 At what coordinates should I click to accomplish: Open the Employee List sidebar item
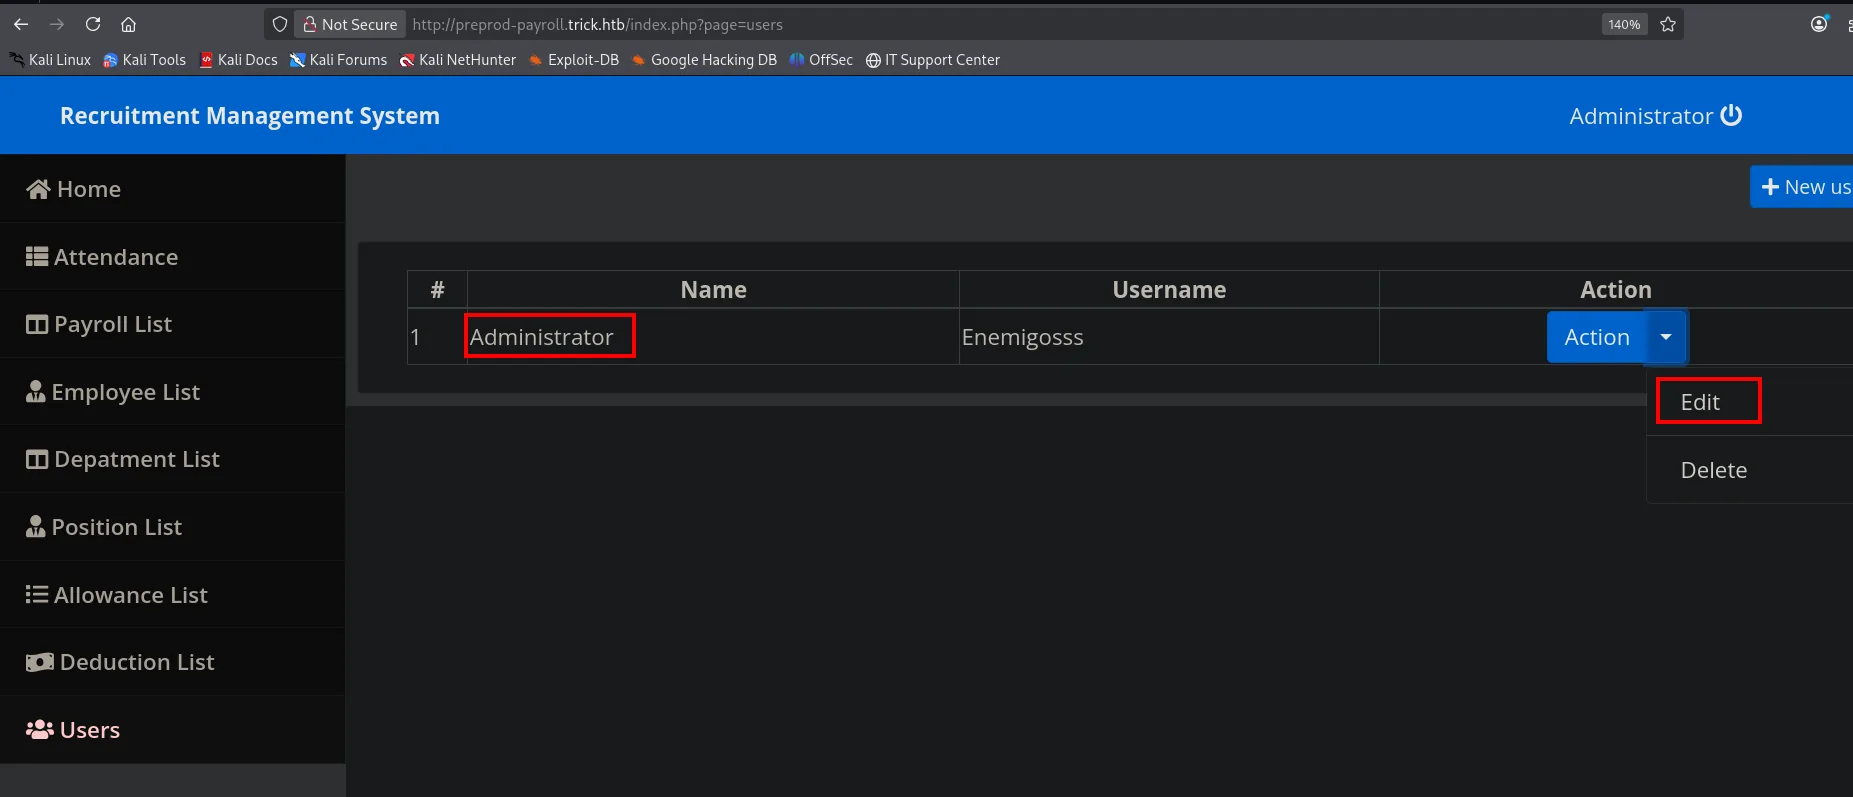point(172,392)
